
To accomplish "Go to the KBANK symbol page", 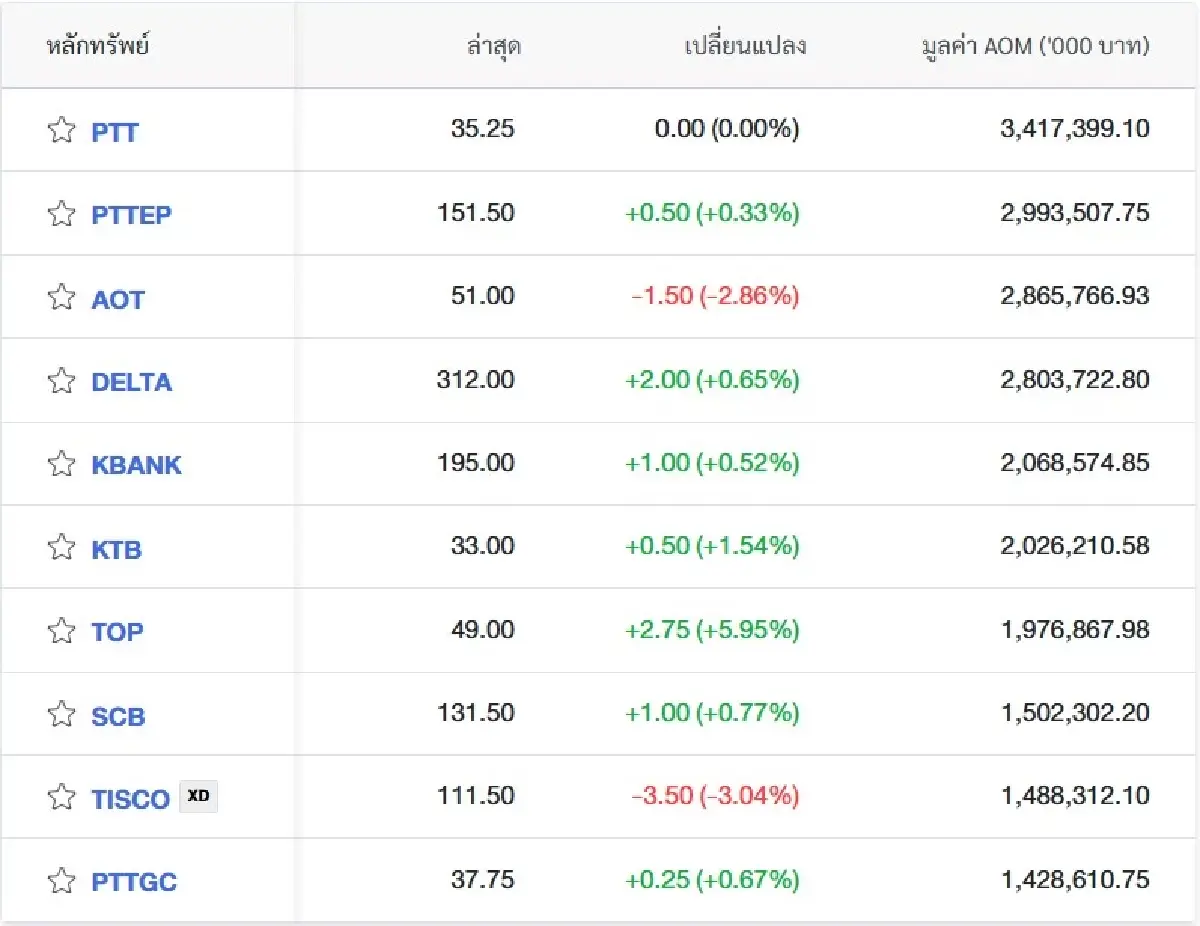I will [x=136, y=464].
